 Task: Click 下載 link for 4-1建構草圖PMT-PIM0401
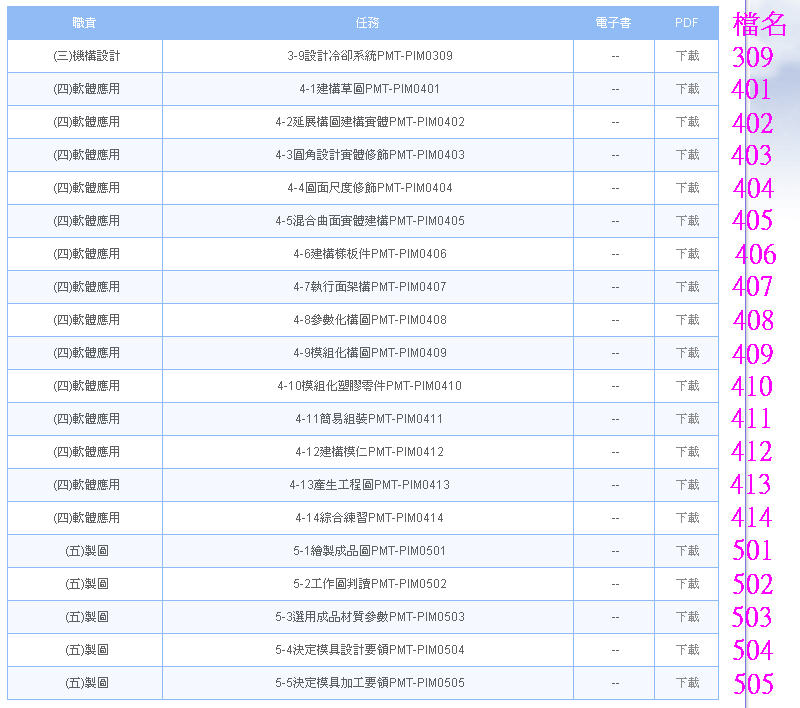coord(687,89)
